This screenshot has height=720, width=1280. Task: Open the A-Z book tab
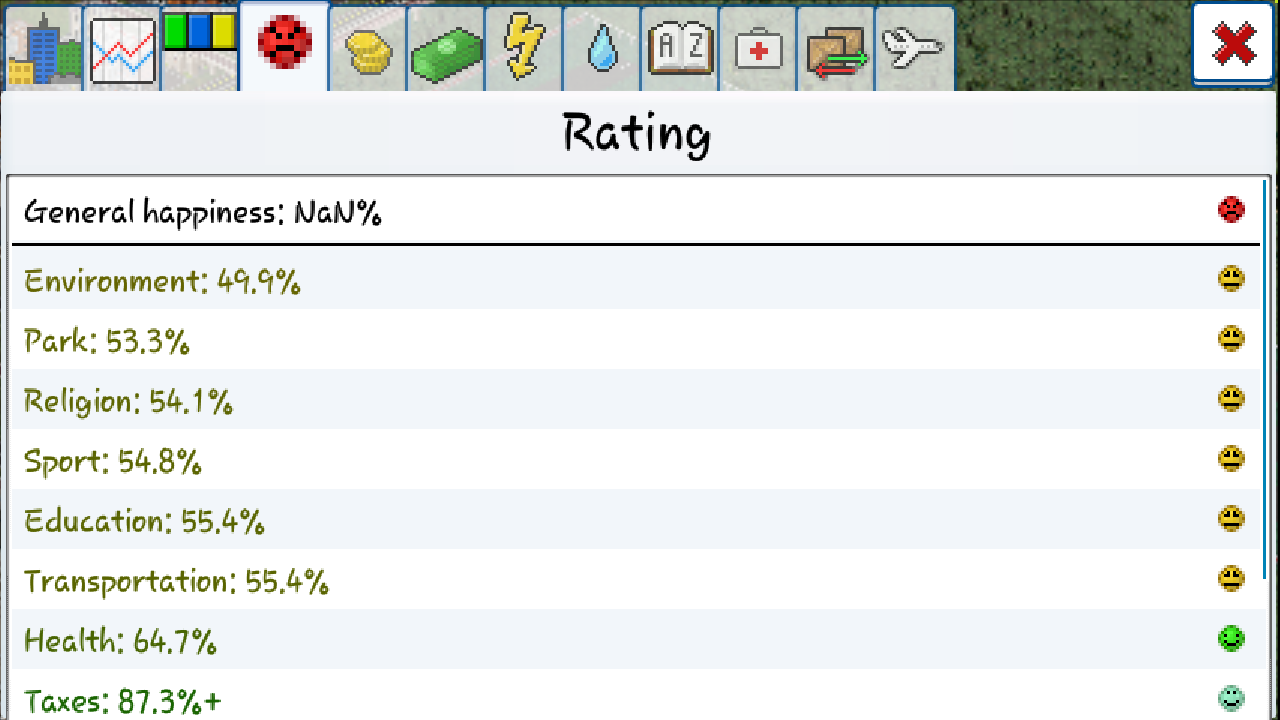(680, 50)
